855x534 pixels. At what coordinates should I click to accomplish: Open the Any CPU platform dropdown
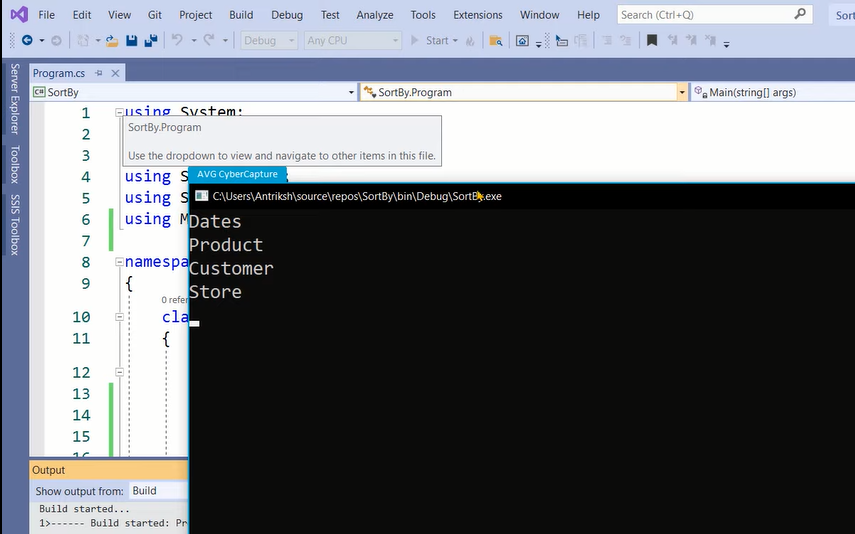coord(352,41)
